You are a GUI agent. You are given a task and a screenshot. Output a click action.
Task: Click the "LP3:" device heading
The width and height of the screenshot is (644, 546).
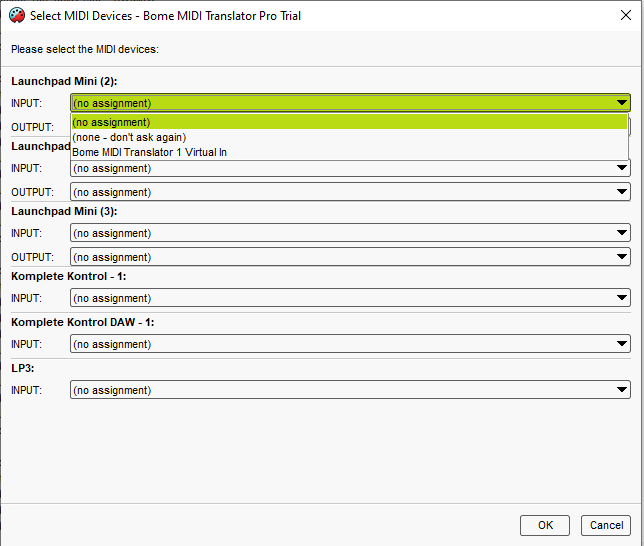pyautogui.click(x=24, y=368)
